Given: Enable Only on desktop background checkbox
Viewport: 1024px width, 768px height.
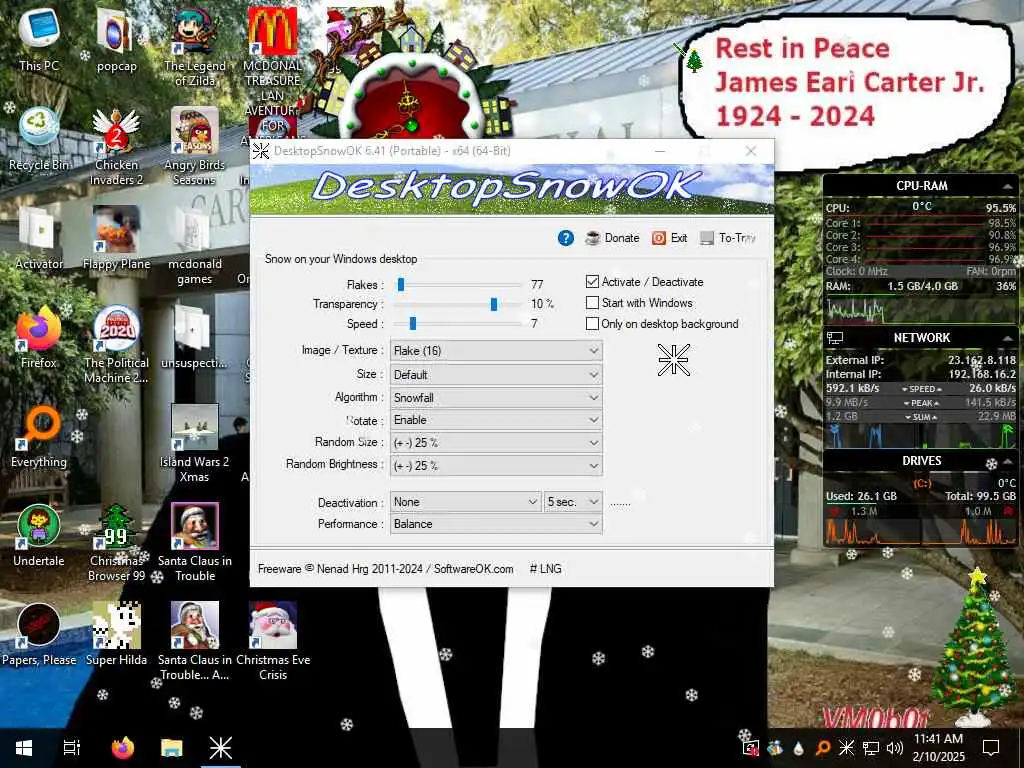Looking at the screenshot, I should 592,323.
